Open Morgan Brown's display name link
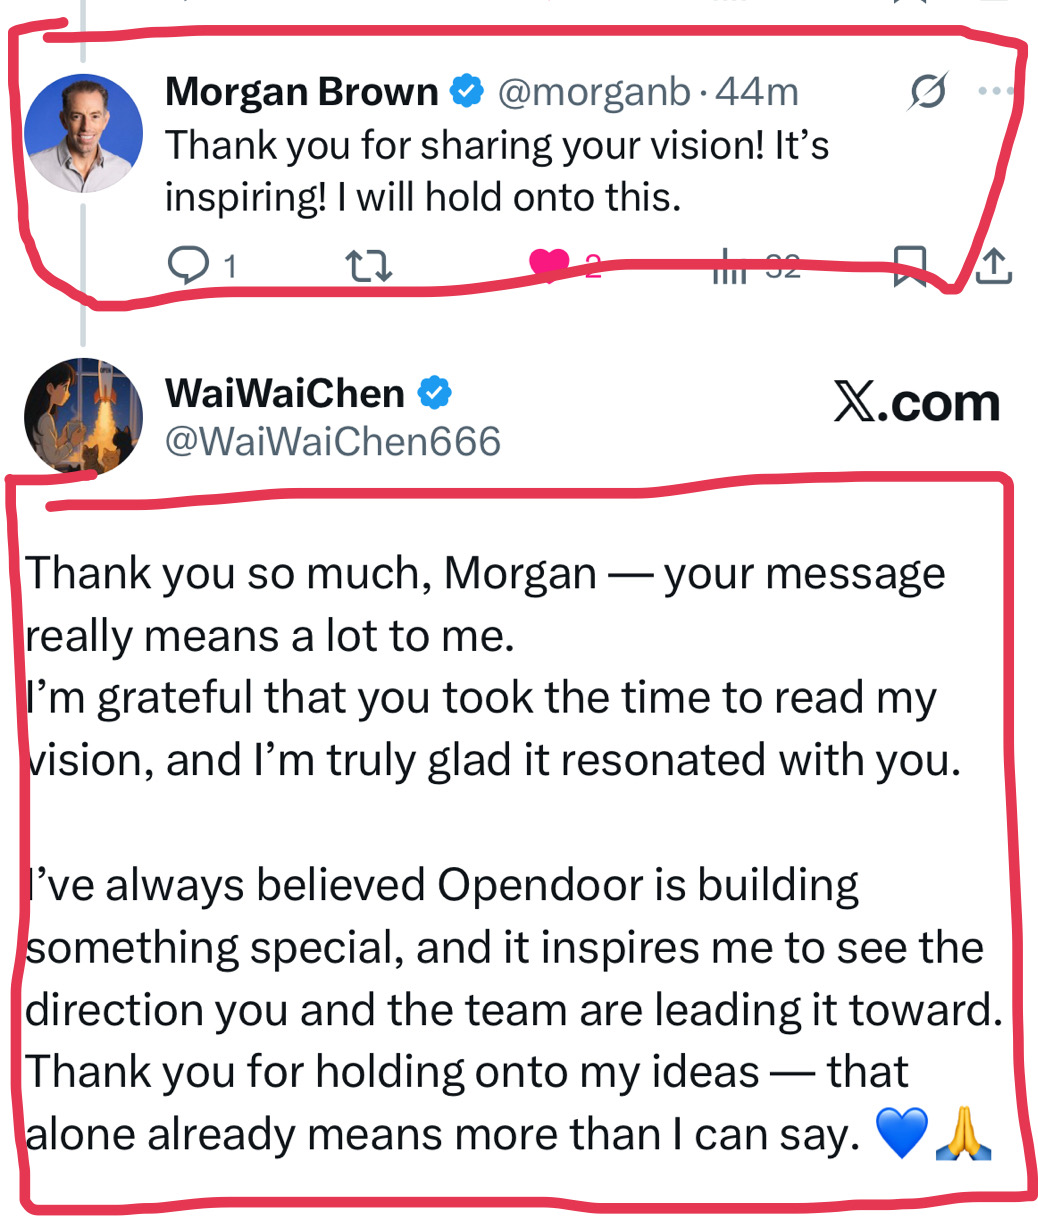The height and width of the screenshot is (1221, 1038). (x=302, y=92)
